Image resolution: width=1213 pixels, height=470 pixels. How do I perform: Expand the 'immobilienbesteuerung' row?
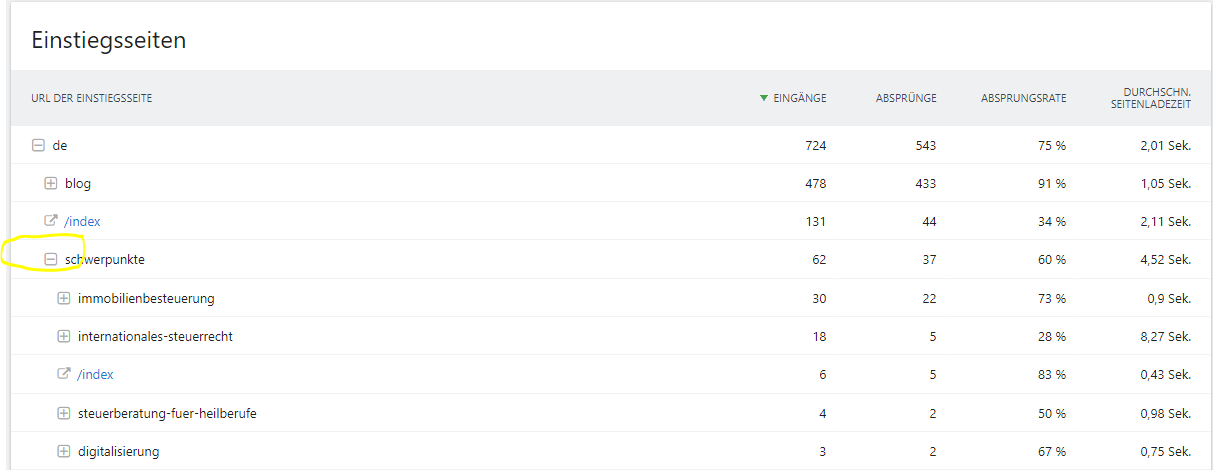click(x=64, y=298)
